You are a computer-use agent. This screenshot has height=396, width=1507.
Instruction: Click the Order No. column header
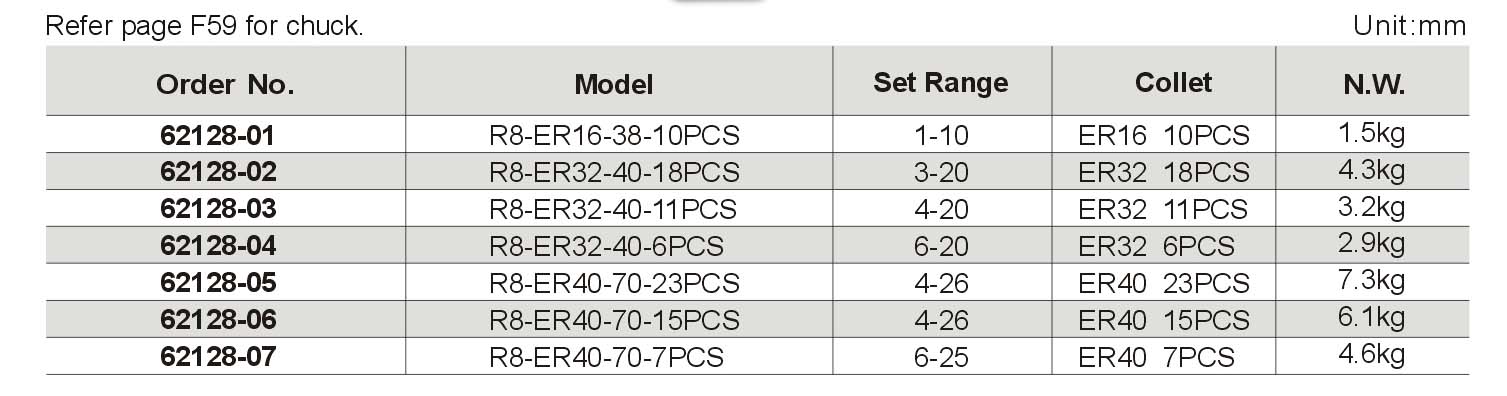point(225,85)
